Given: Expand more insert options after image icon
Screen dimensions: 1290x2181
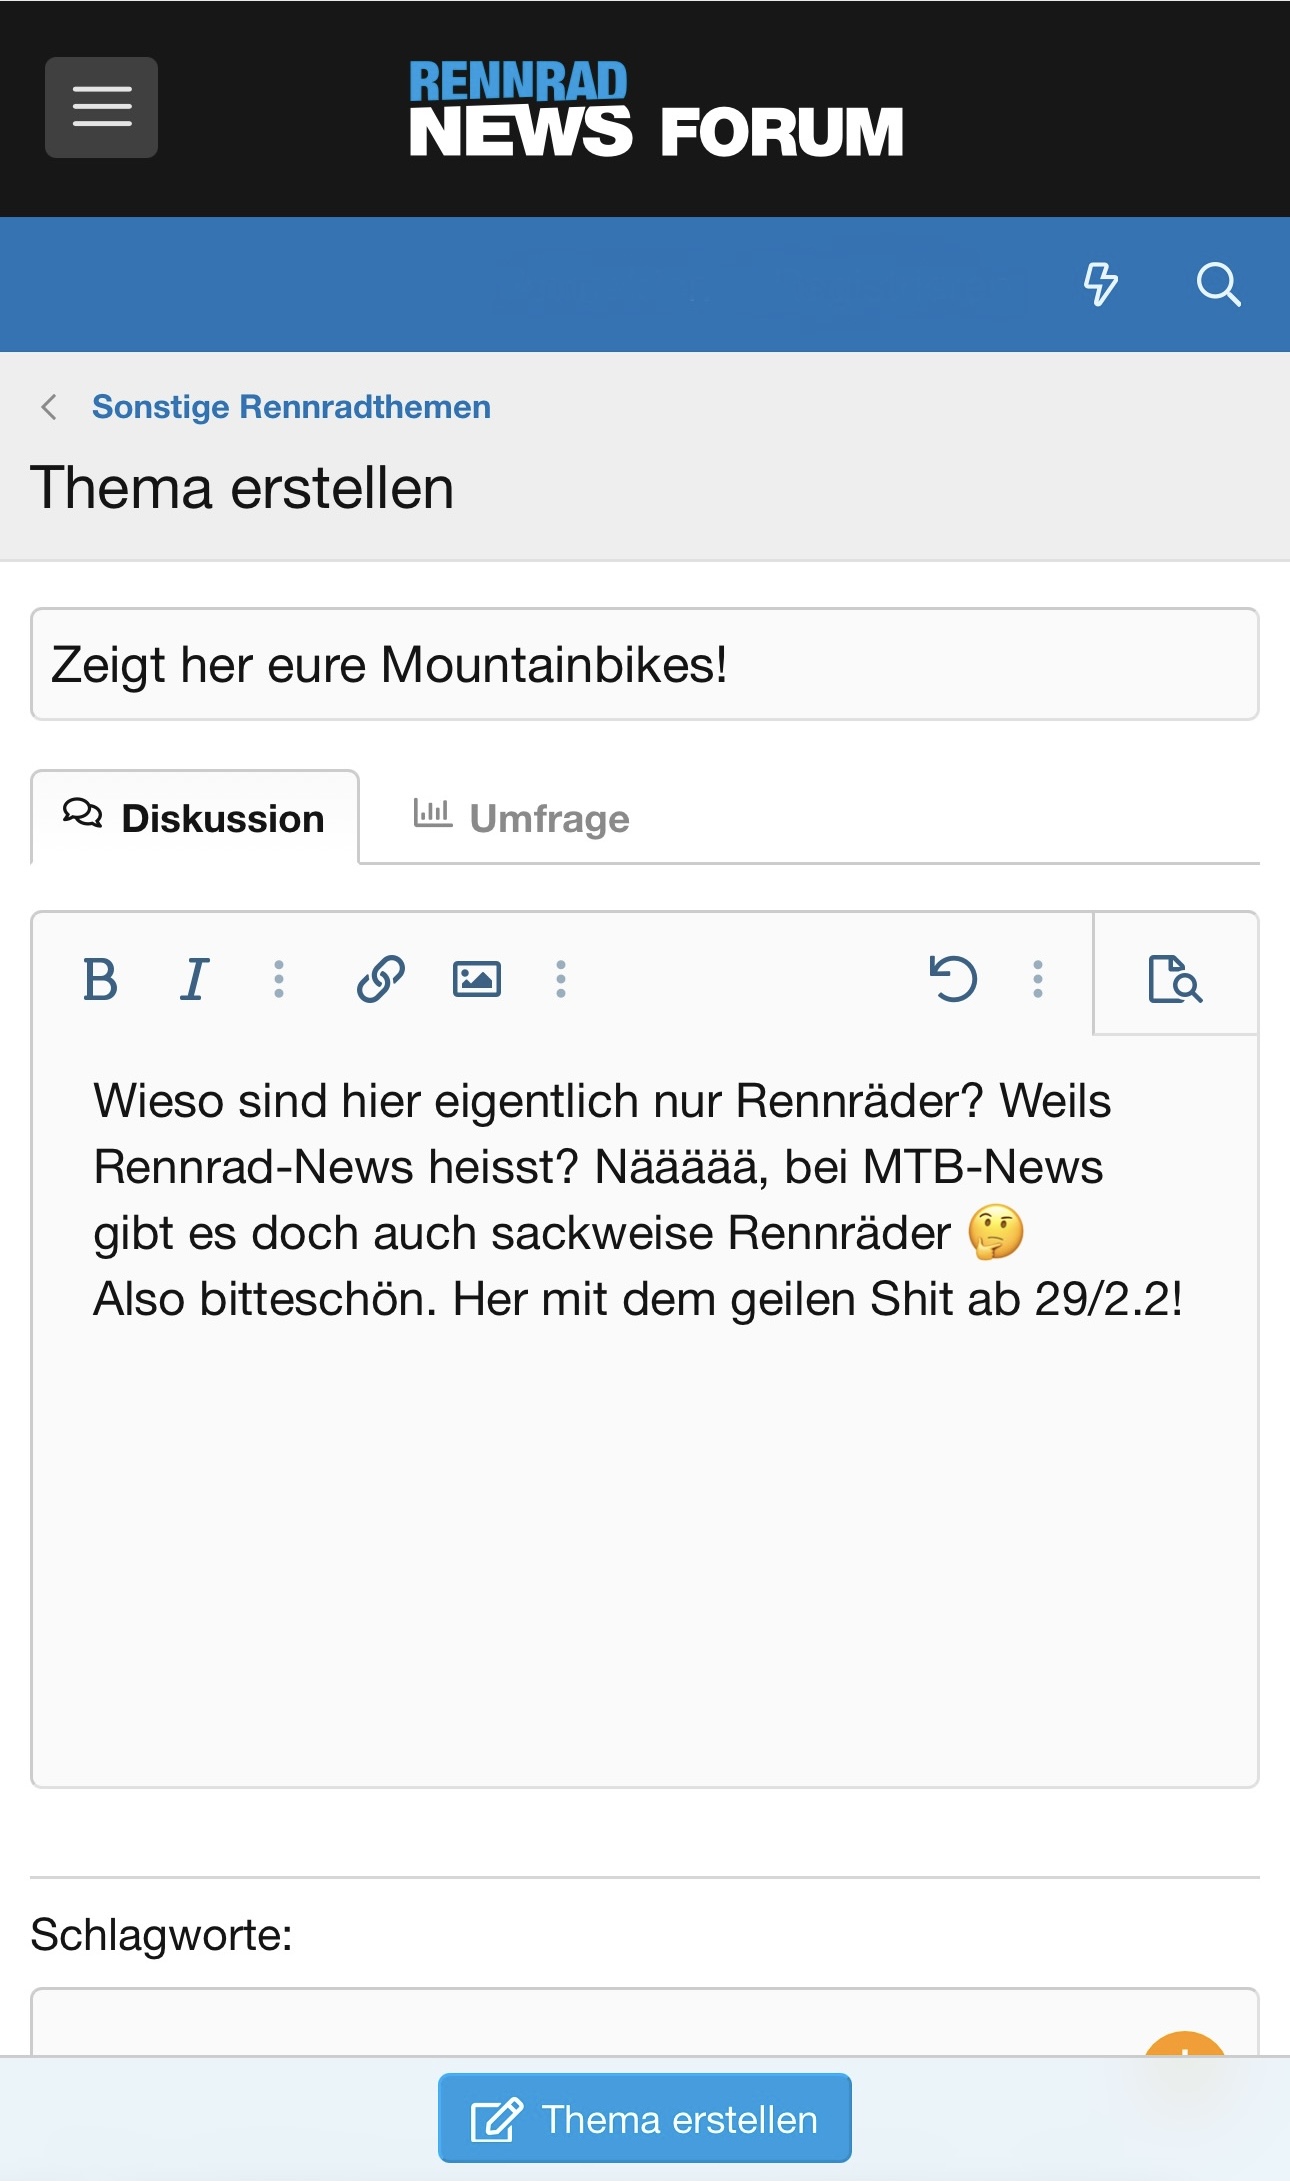Looking at the screenshot, I should pyautogui.click(x=561, y=979).
